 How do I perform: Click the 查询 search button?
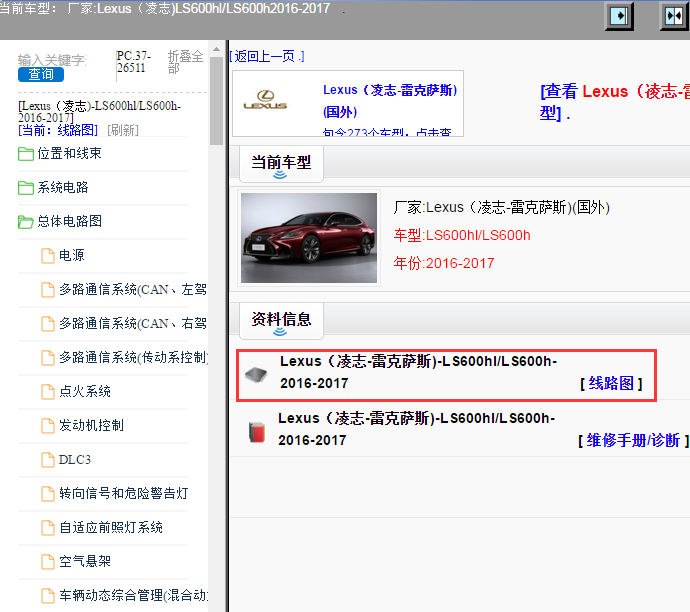pyautogui.click(x=41, y=74)
